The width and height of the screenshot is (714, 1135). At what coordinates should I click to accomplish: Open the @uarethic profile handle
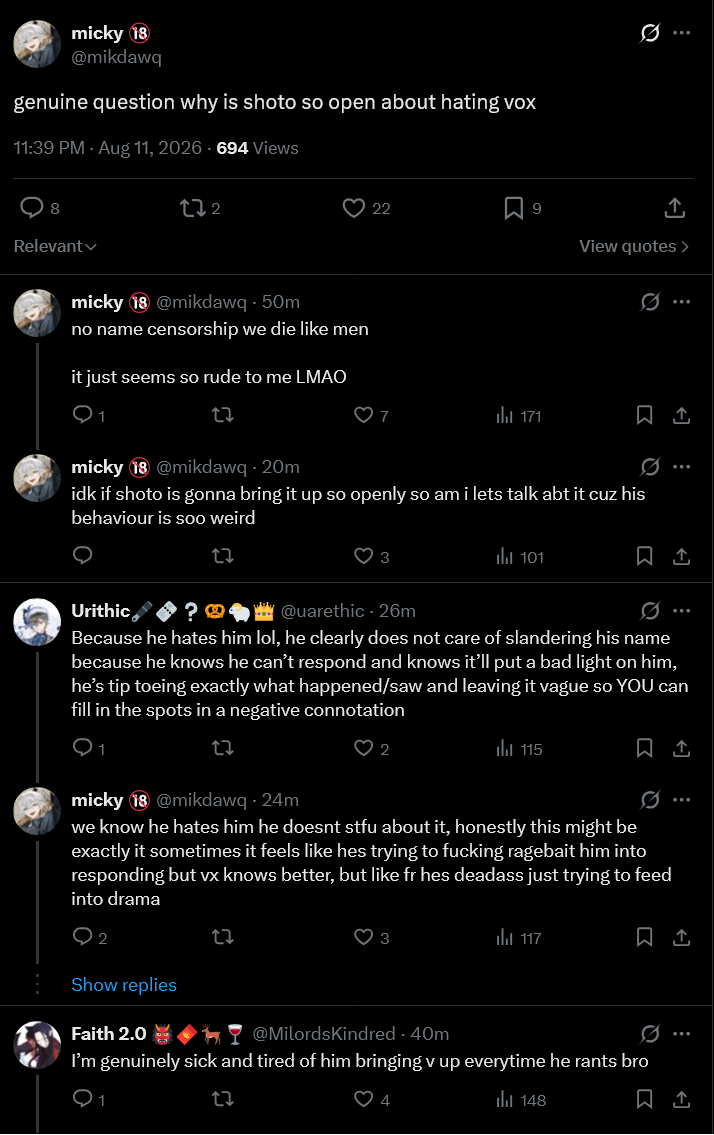pos(322,611)
